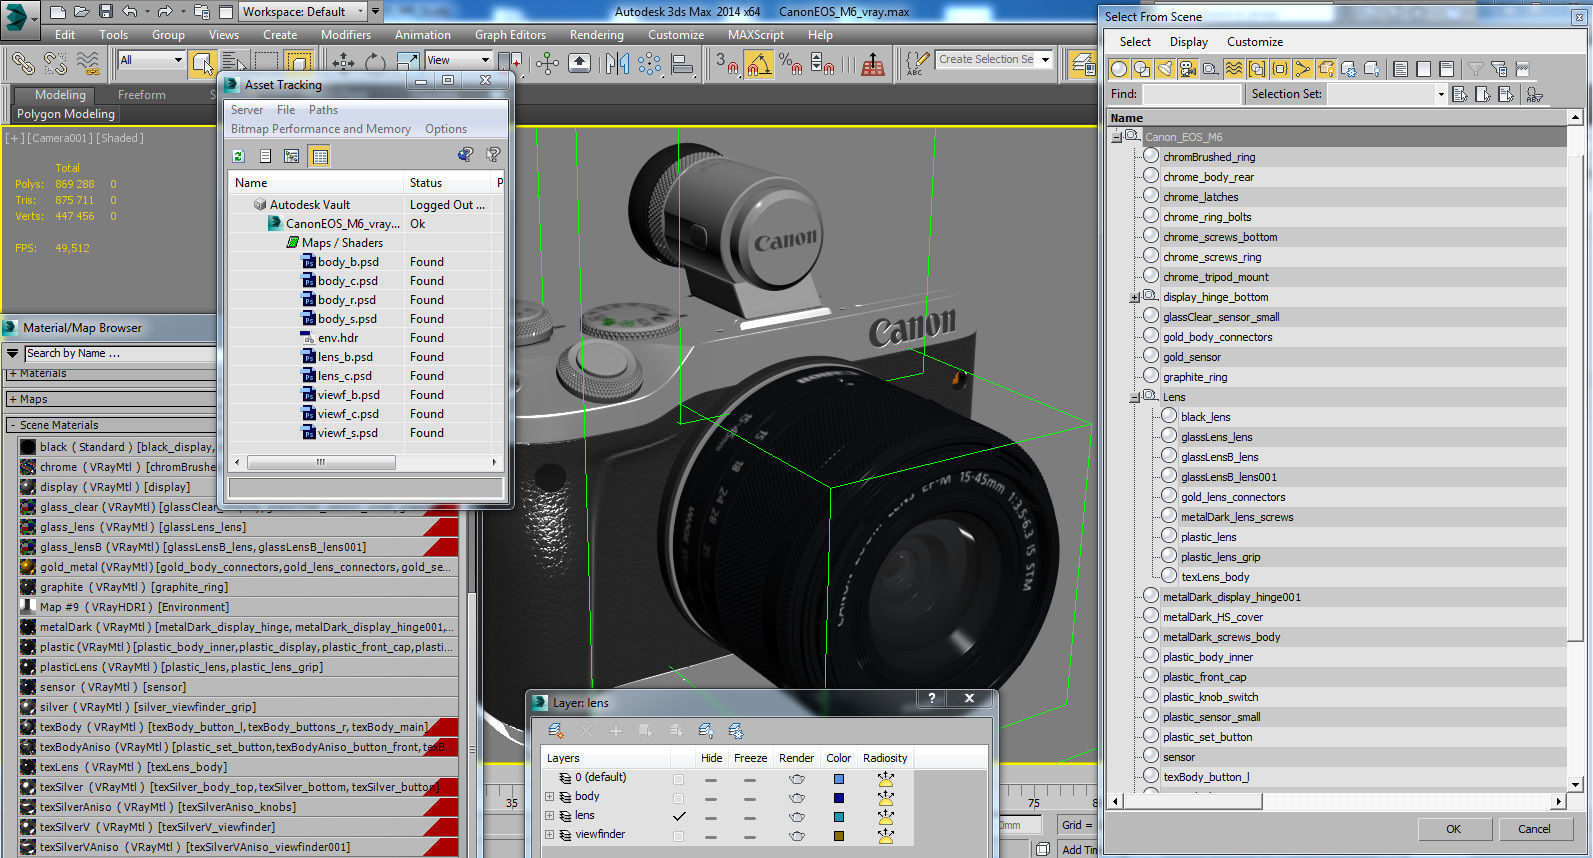Click the Status column header in Asset Tracking
The height and width of the screenshot is (858, 1593).
coord(448,183)
